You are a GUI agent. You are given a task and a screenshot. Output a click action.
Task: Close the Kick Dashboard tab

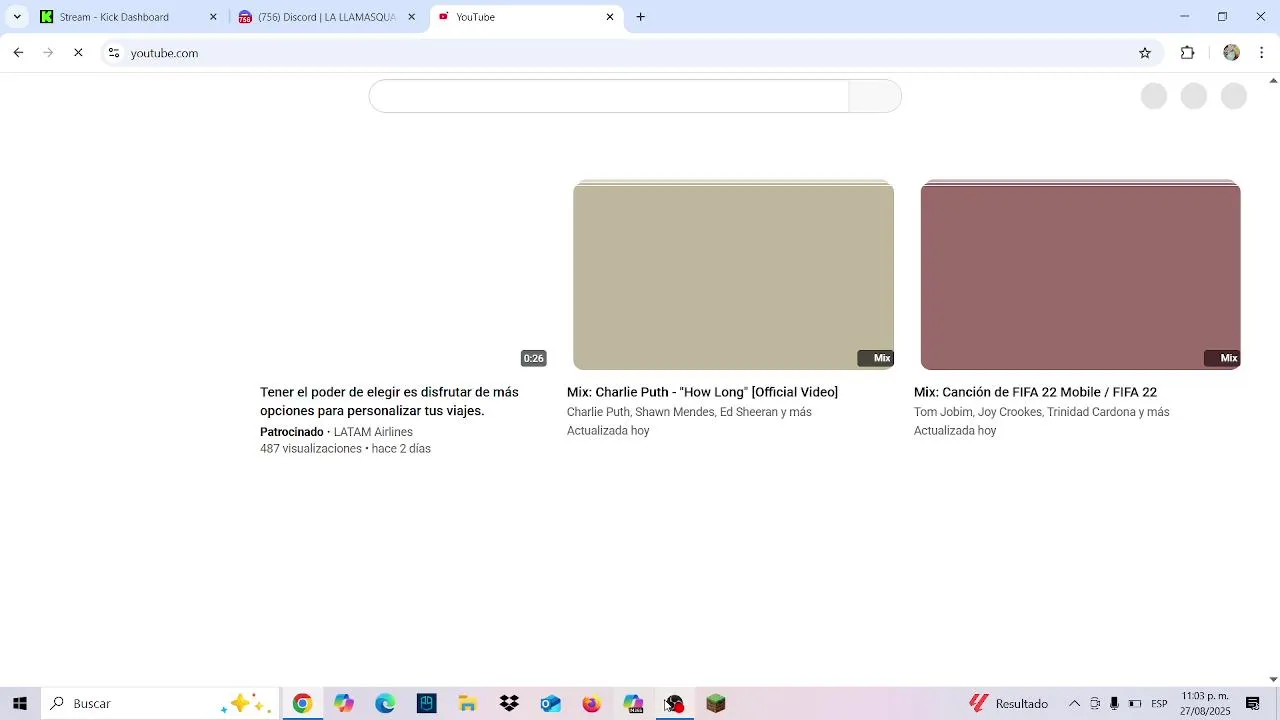pos(213,17)
